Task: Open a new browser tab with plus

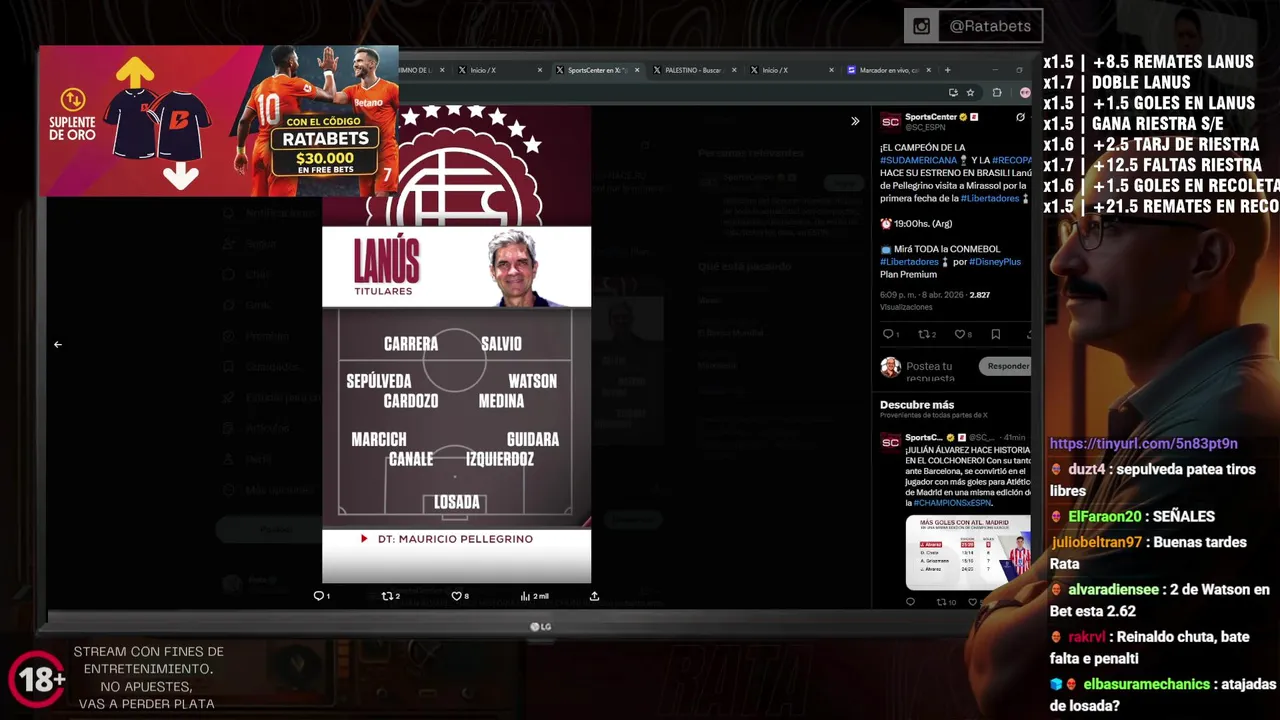Action: tap(947, 70)
